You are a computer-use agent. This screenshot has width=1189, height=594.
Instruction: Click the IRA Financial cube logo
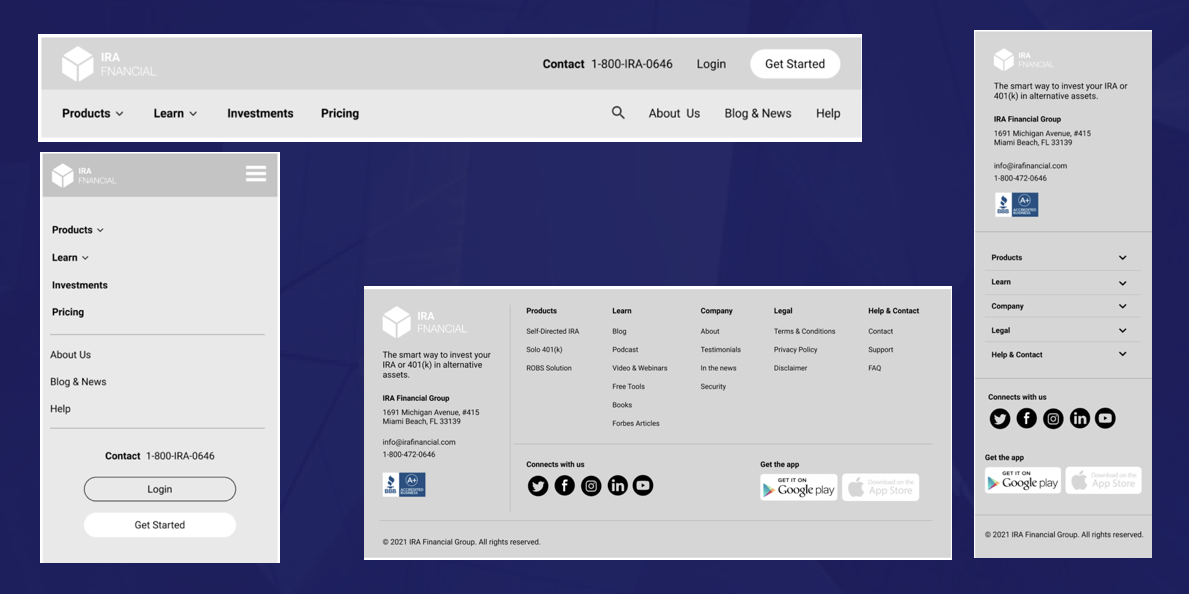[78, 62]
